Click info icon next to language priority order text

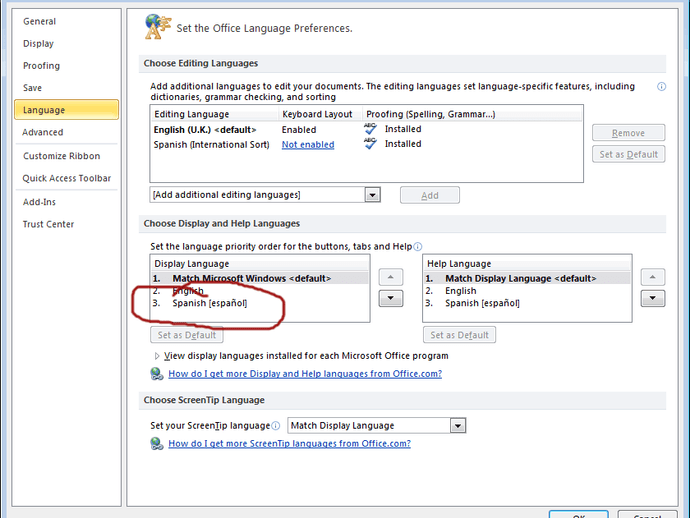[x=418, y=246]
